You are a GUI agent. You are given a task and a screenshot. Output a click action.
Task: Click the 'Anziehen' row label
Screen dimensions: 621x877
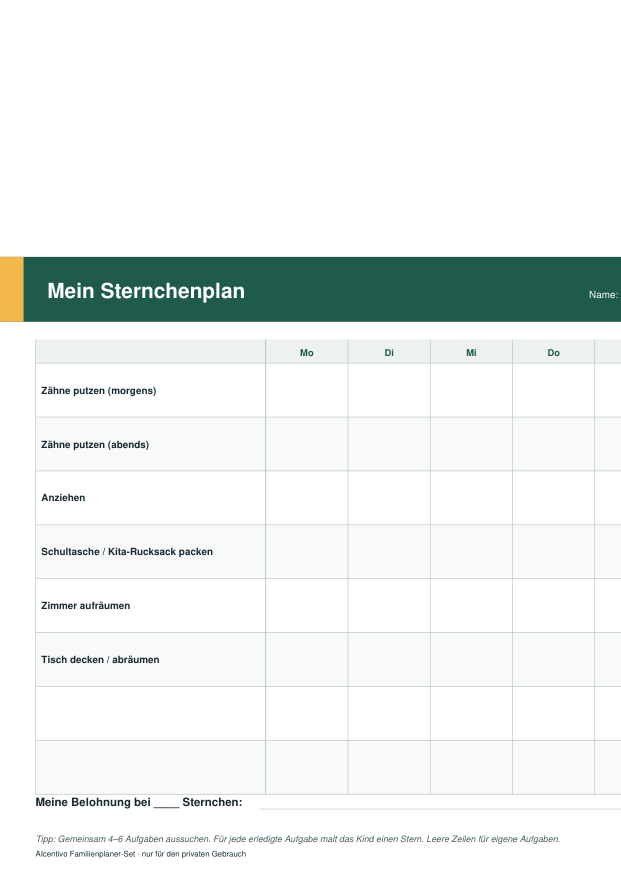coord(63,498)
